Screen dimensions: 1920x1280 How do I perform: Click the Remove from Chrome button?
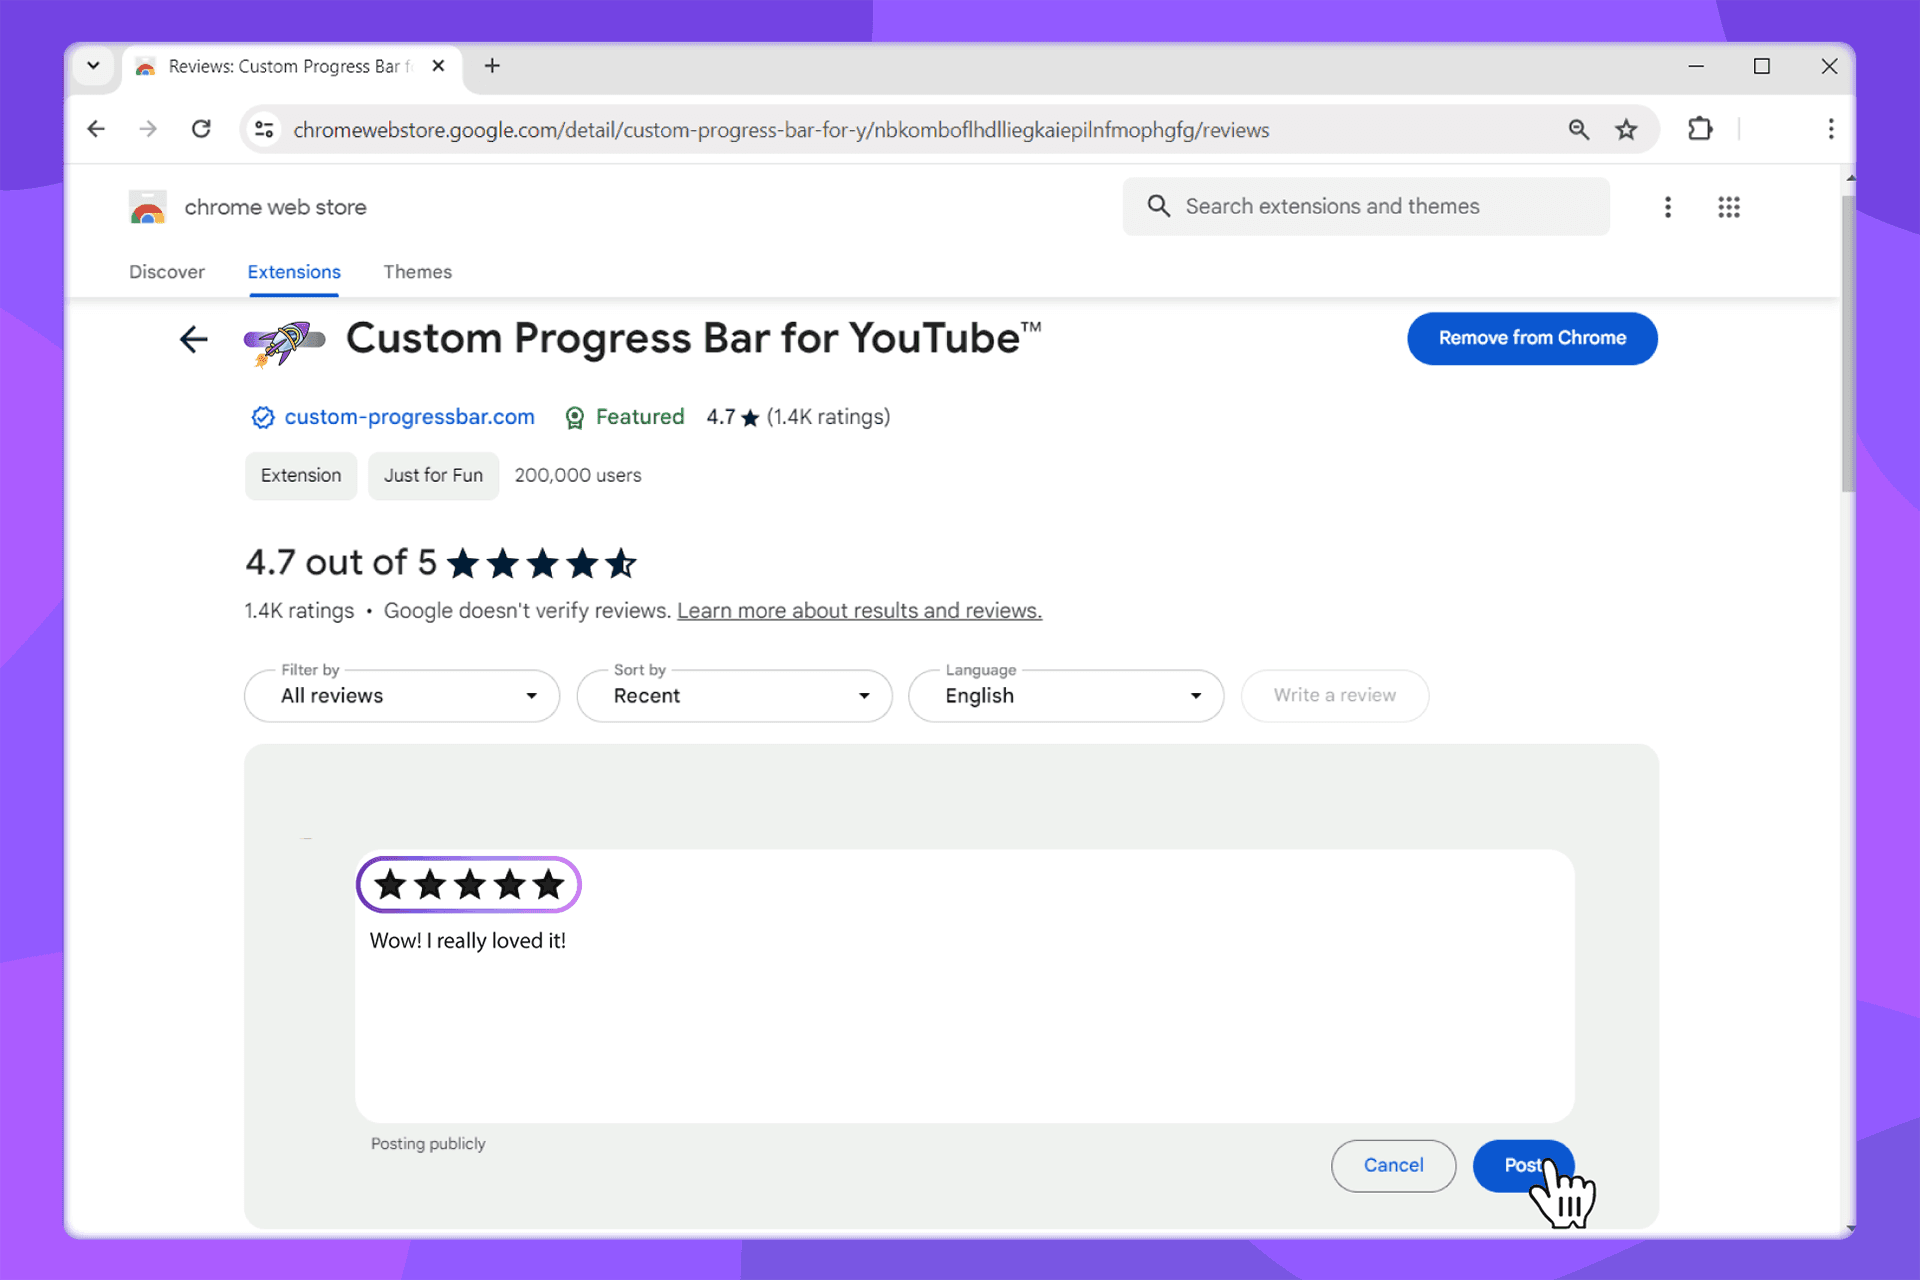[x=1532, y=338]
